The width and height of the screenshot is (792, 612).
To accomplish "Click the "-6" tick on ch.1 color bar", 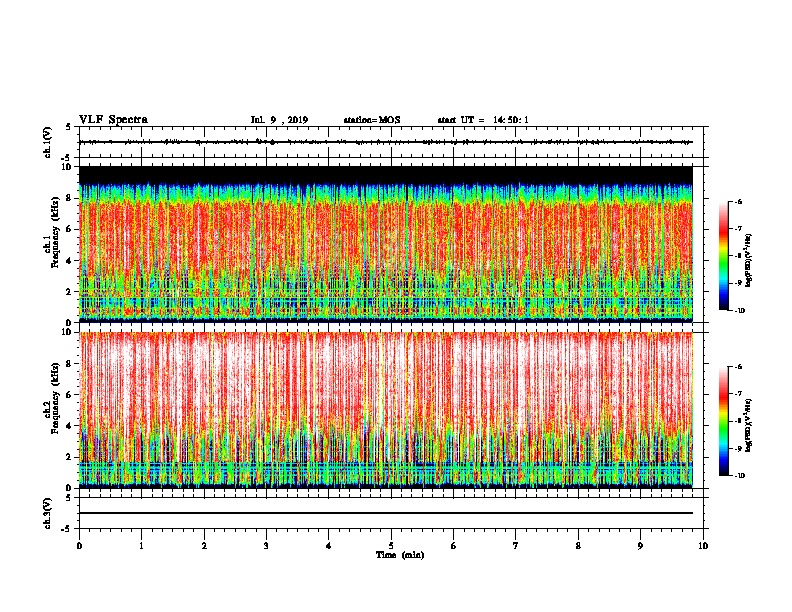I will [738, 201].
